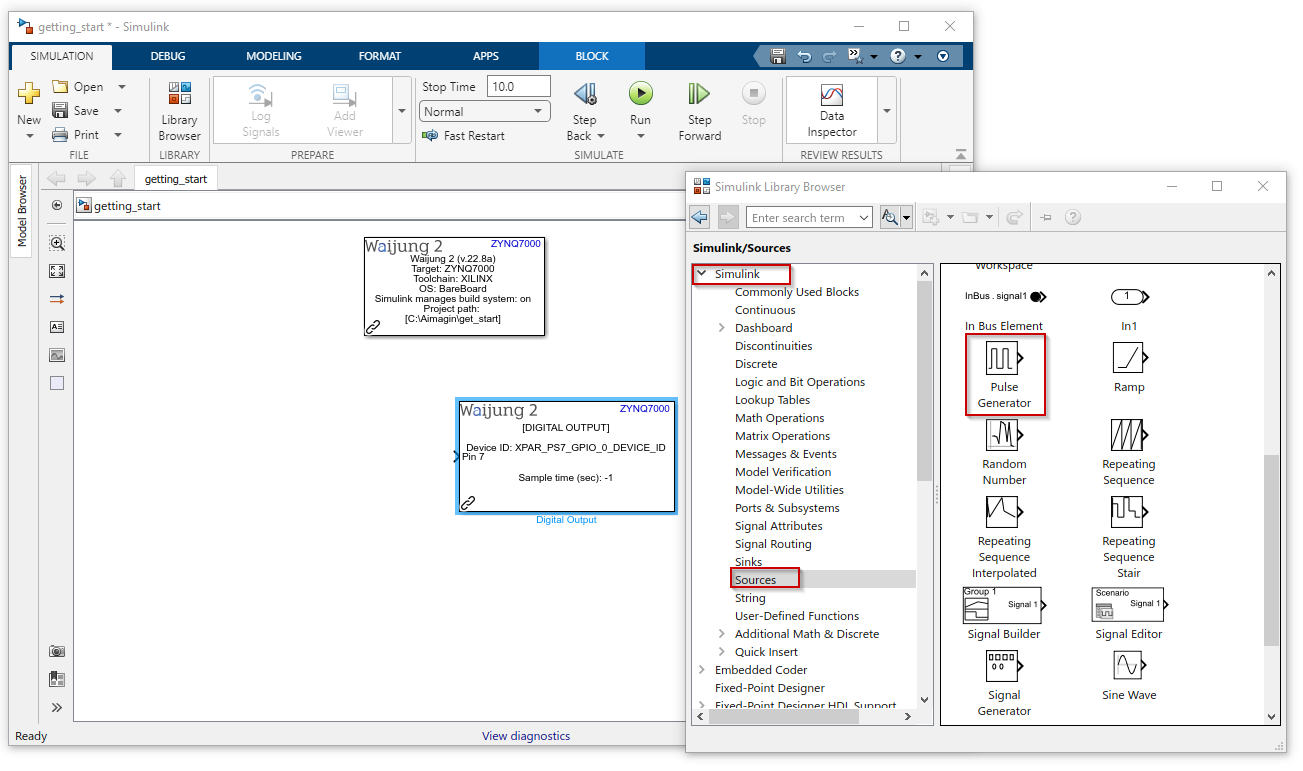Image resolution: width=1303 pixels, height=771 pixels.
Task: Click Fit to View icon in canvas palette
Action: click(x=57, y=271)
